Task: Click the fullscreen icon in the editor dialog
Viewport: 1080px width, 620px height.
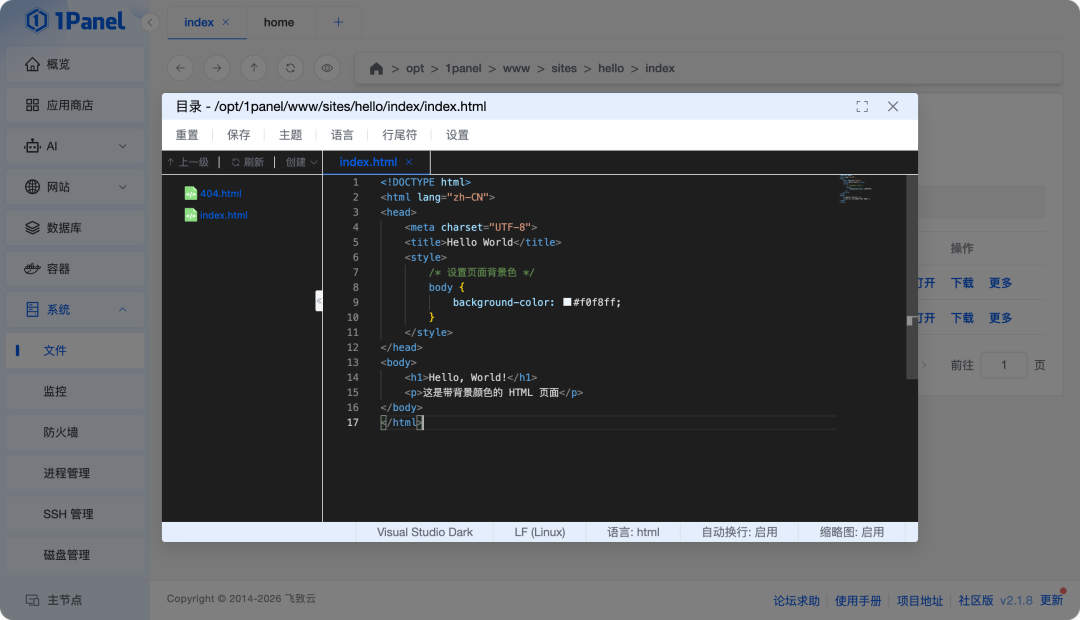Action: [862, 106]
